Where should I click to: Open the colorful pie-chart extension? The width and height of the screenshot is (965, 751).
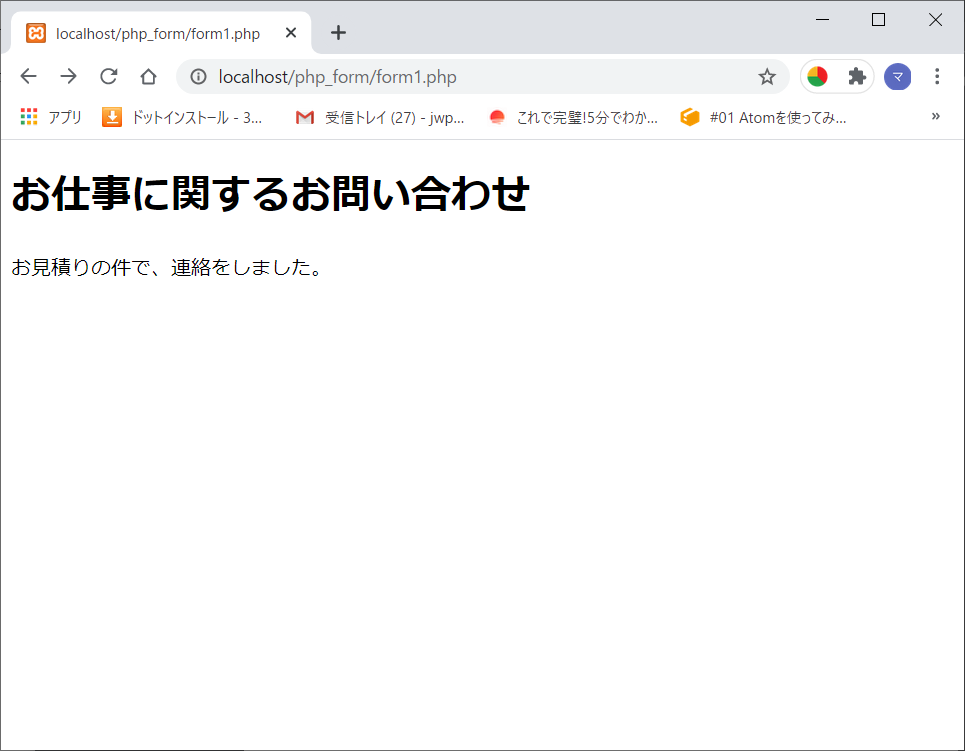point(817,76)
